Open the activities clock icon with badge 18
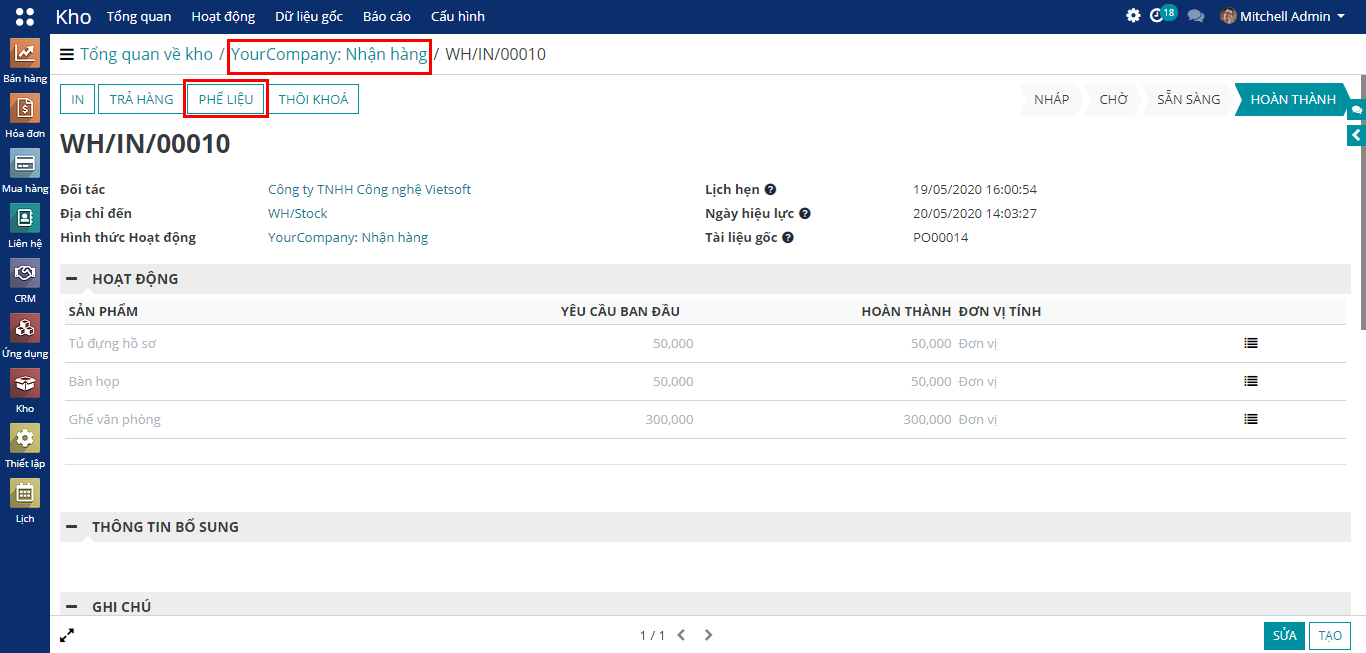The image size is (1366, 653). 1163,15
